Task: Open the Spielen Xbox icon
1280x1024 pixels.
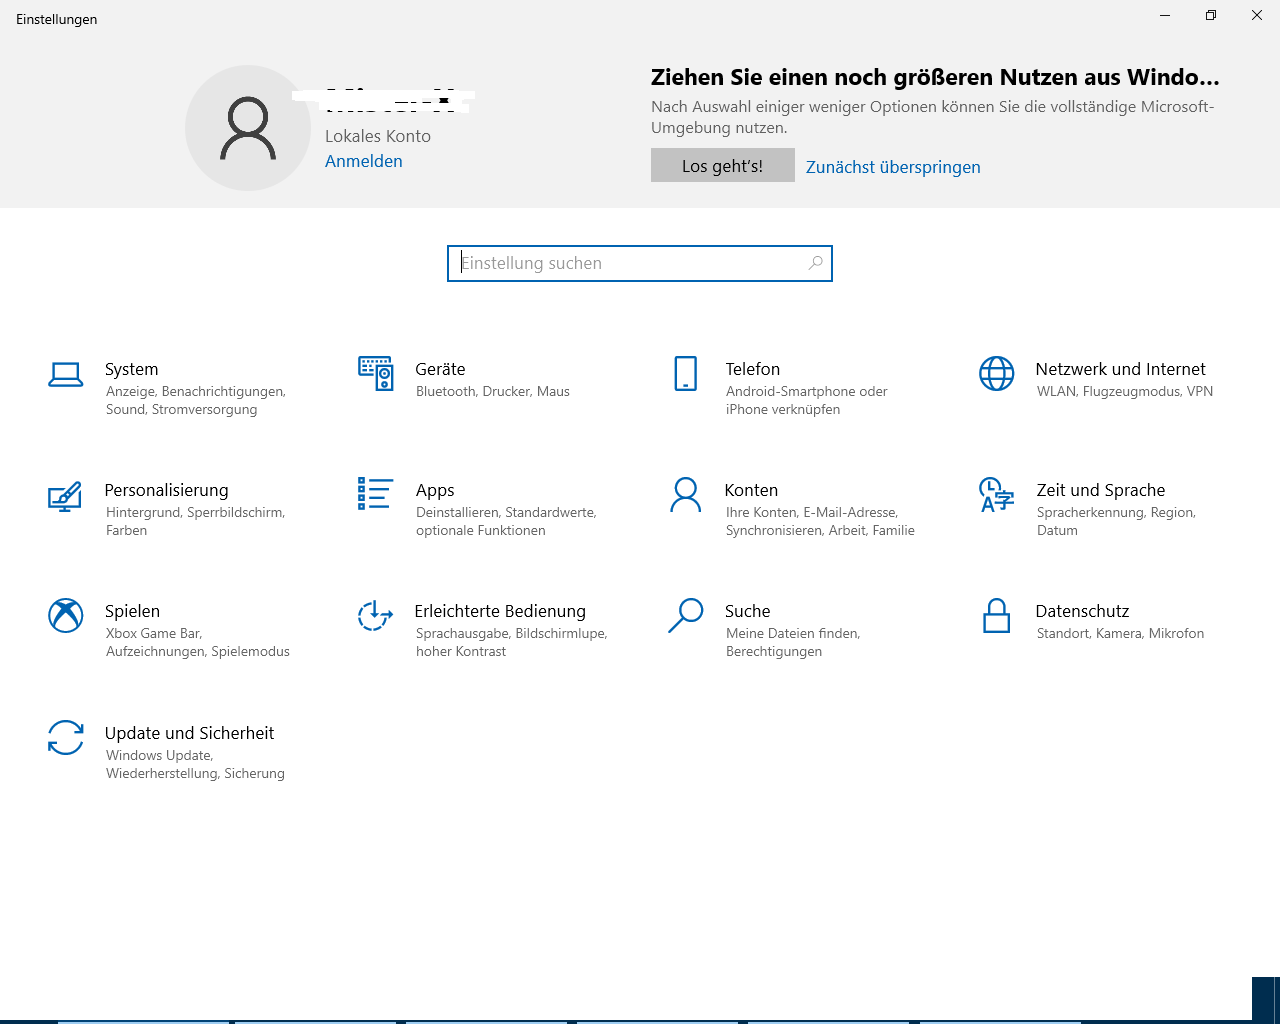Action: click(x=66, y=616)
